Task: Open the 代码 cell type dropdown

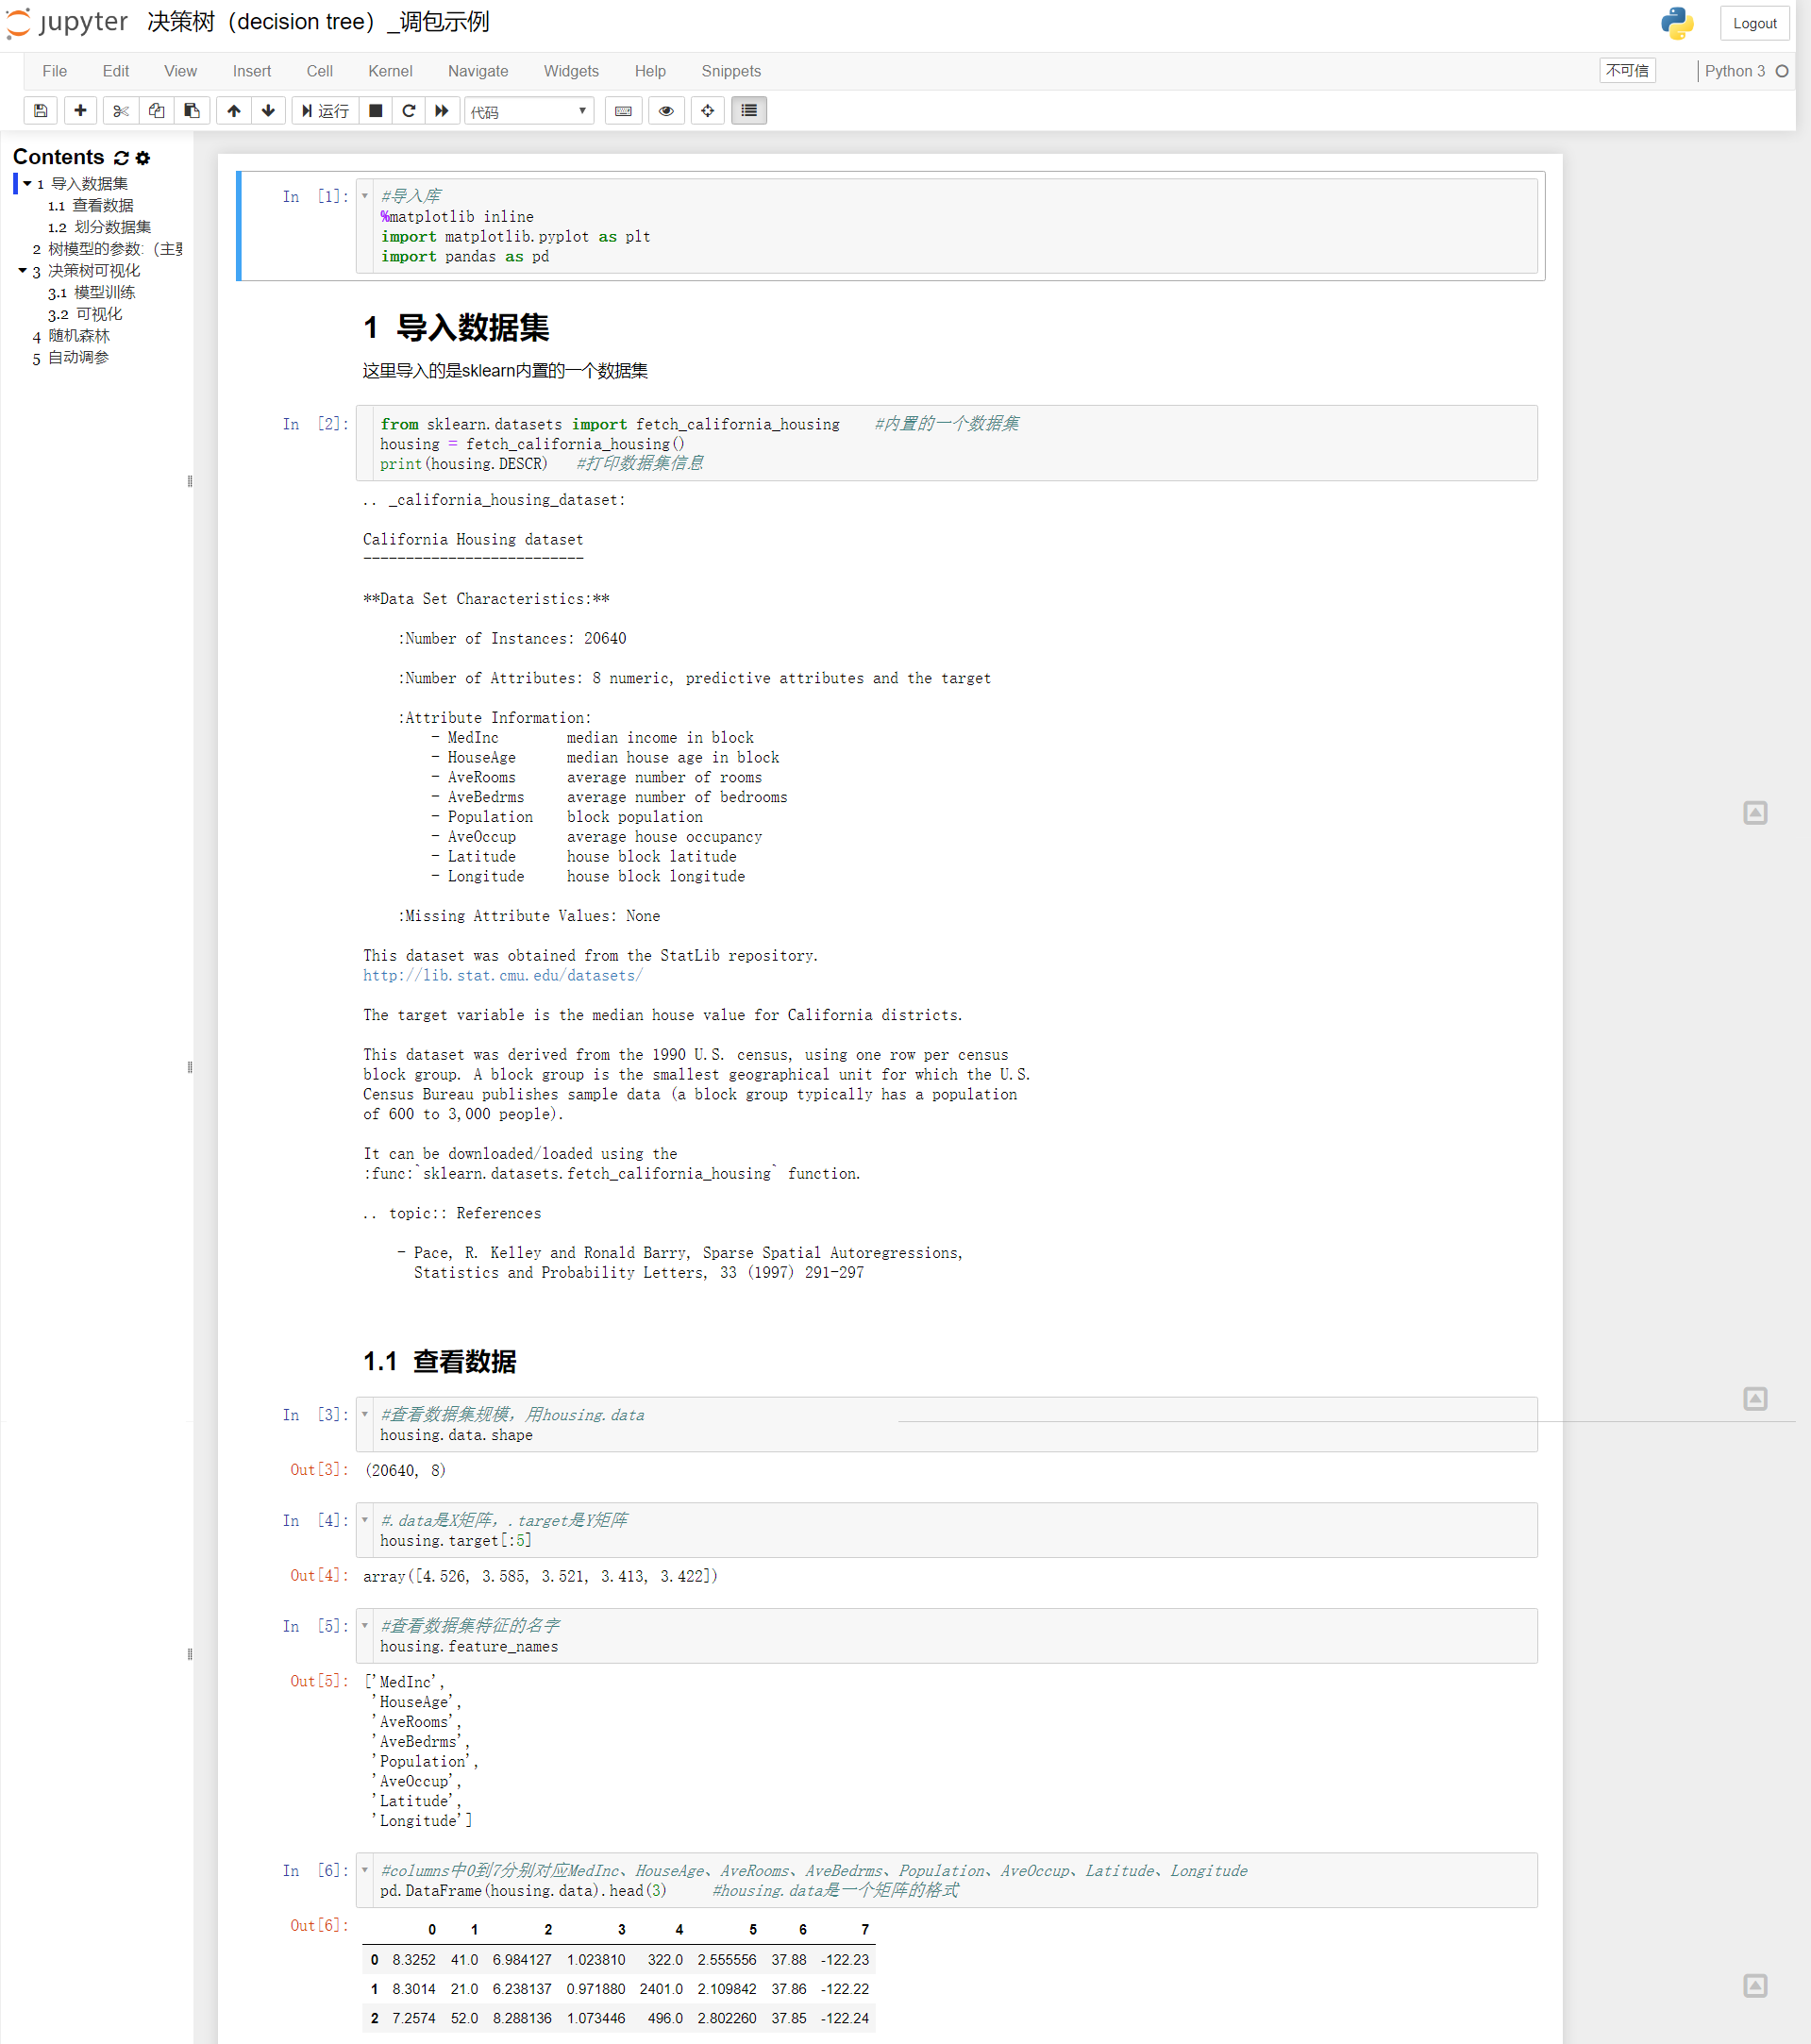Action: (529, 111)
